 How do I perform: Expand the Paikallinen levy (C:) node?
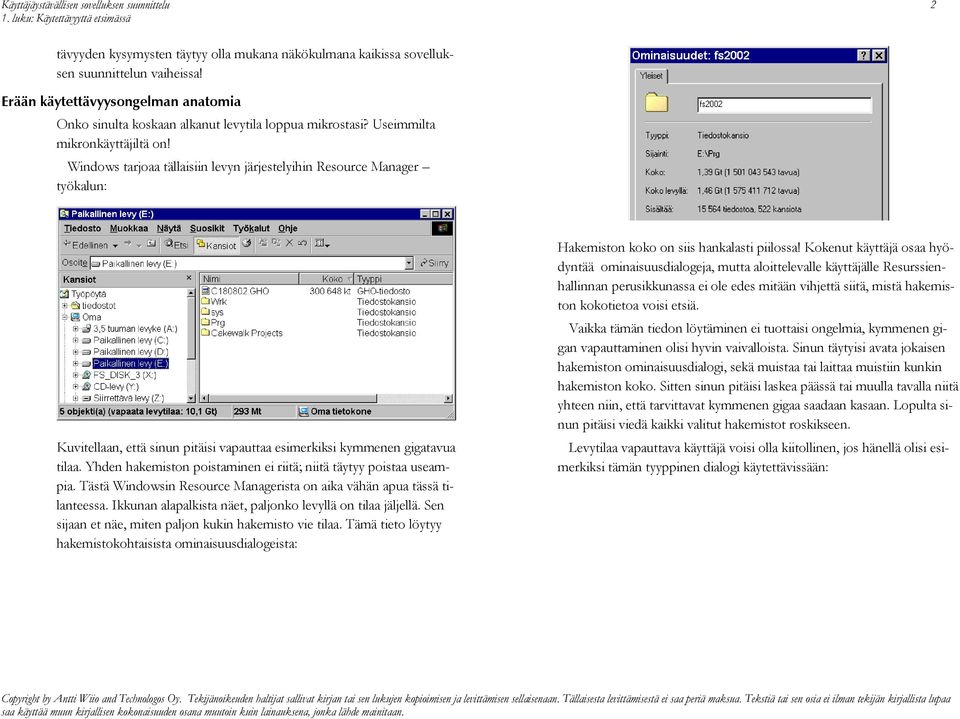tap(75, 341)
